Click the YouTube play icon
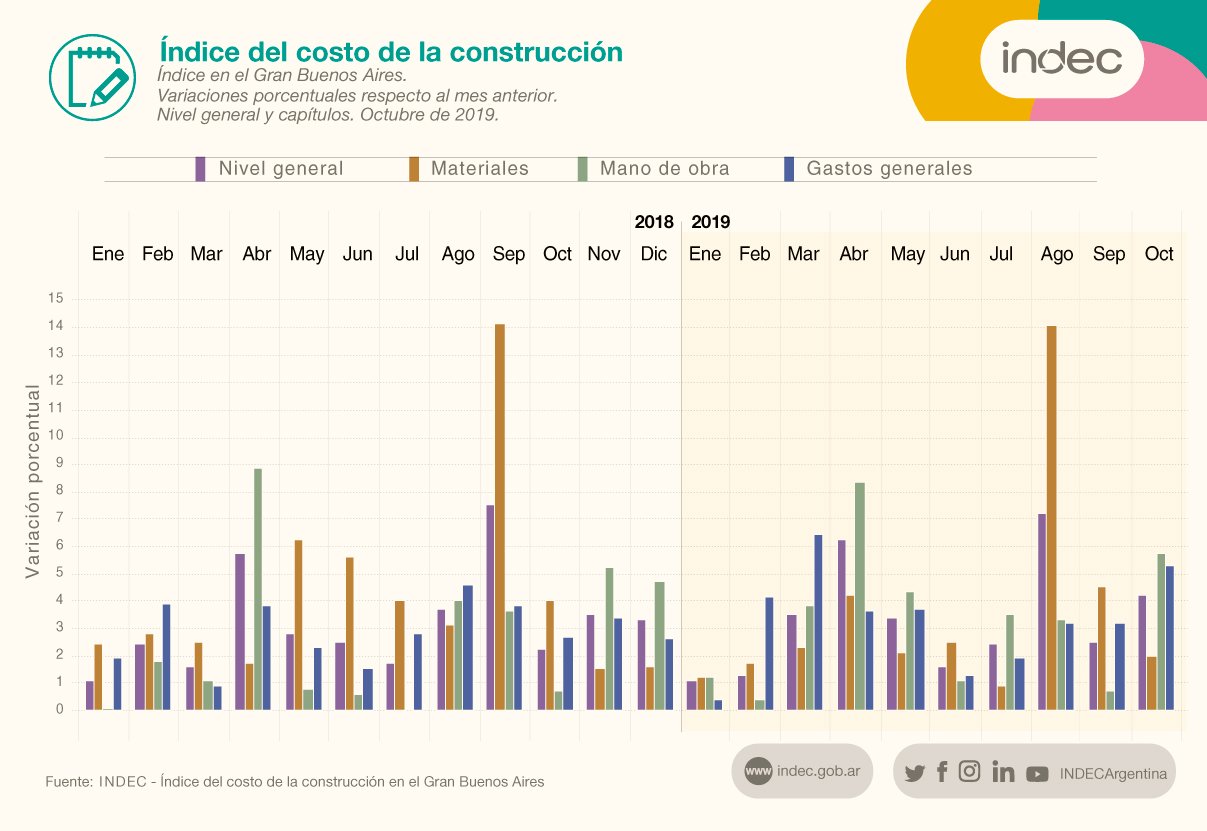 [1037, 773]
